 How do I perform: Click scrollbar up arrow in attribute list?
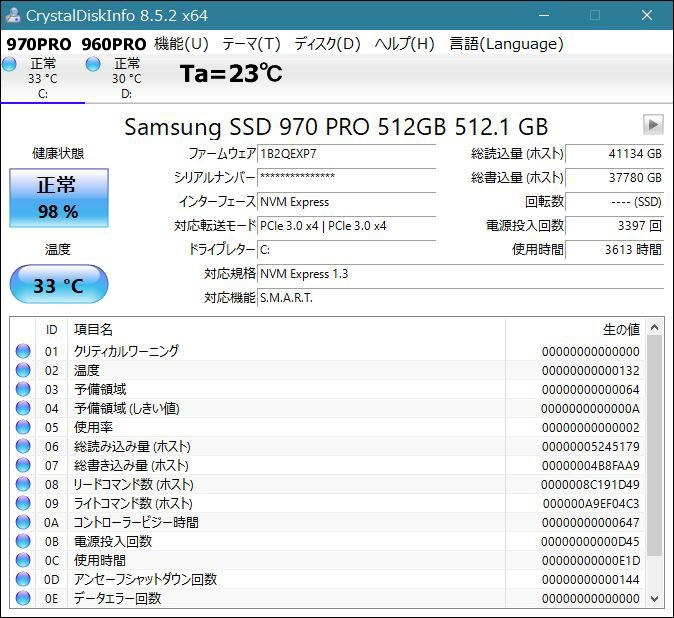[x=654, y=328]
